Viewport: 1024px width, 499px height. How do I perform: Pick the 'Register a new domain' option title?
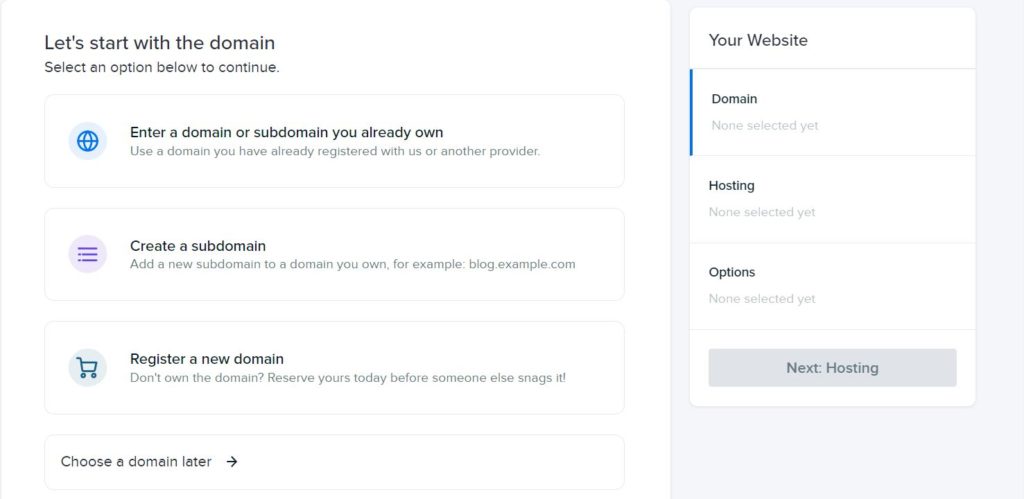207,359
